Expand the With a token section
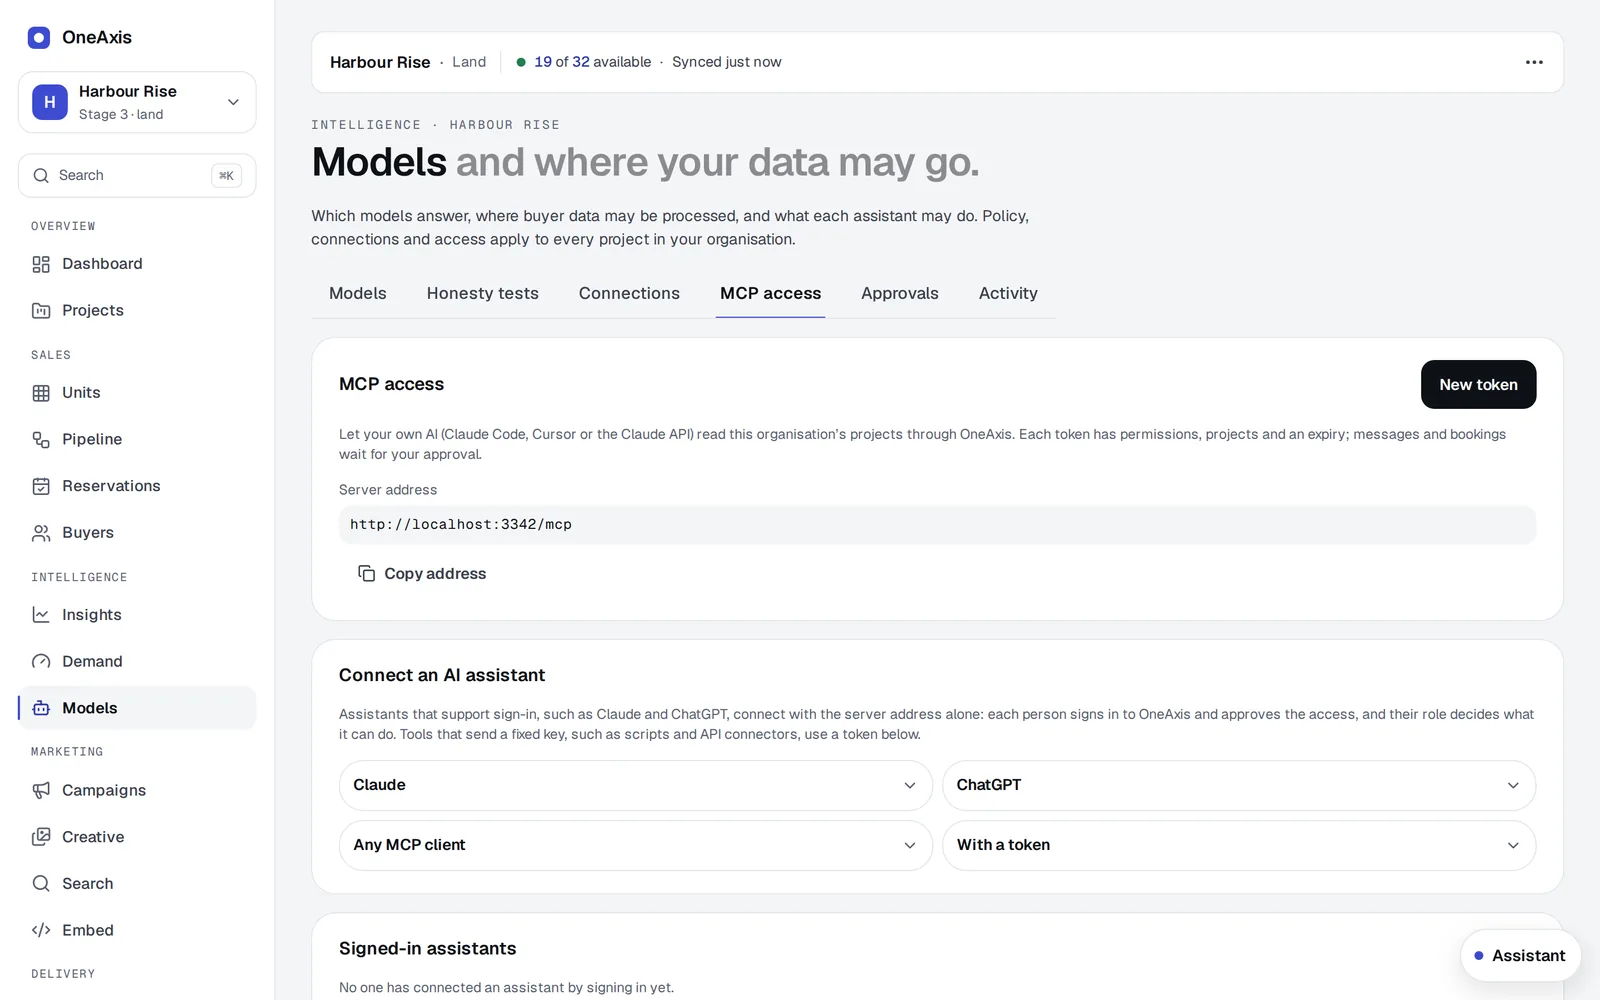Image resolution: width=1600 pixels, height=1000 pixels. (x=1239, y=846)
